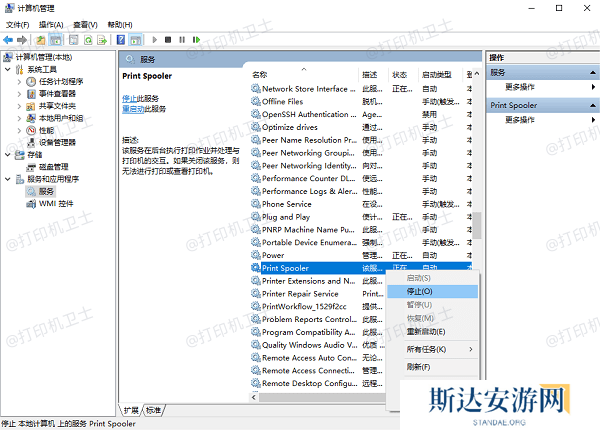Click the Start service play icon
Screen dimensions: 600x430
click(153, 40)
